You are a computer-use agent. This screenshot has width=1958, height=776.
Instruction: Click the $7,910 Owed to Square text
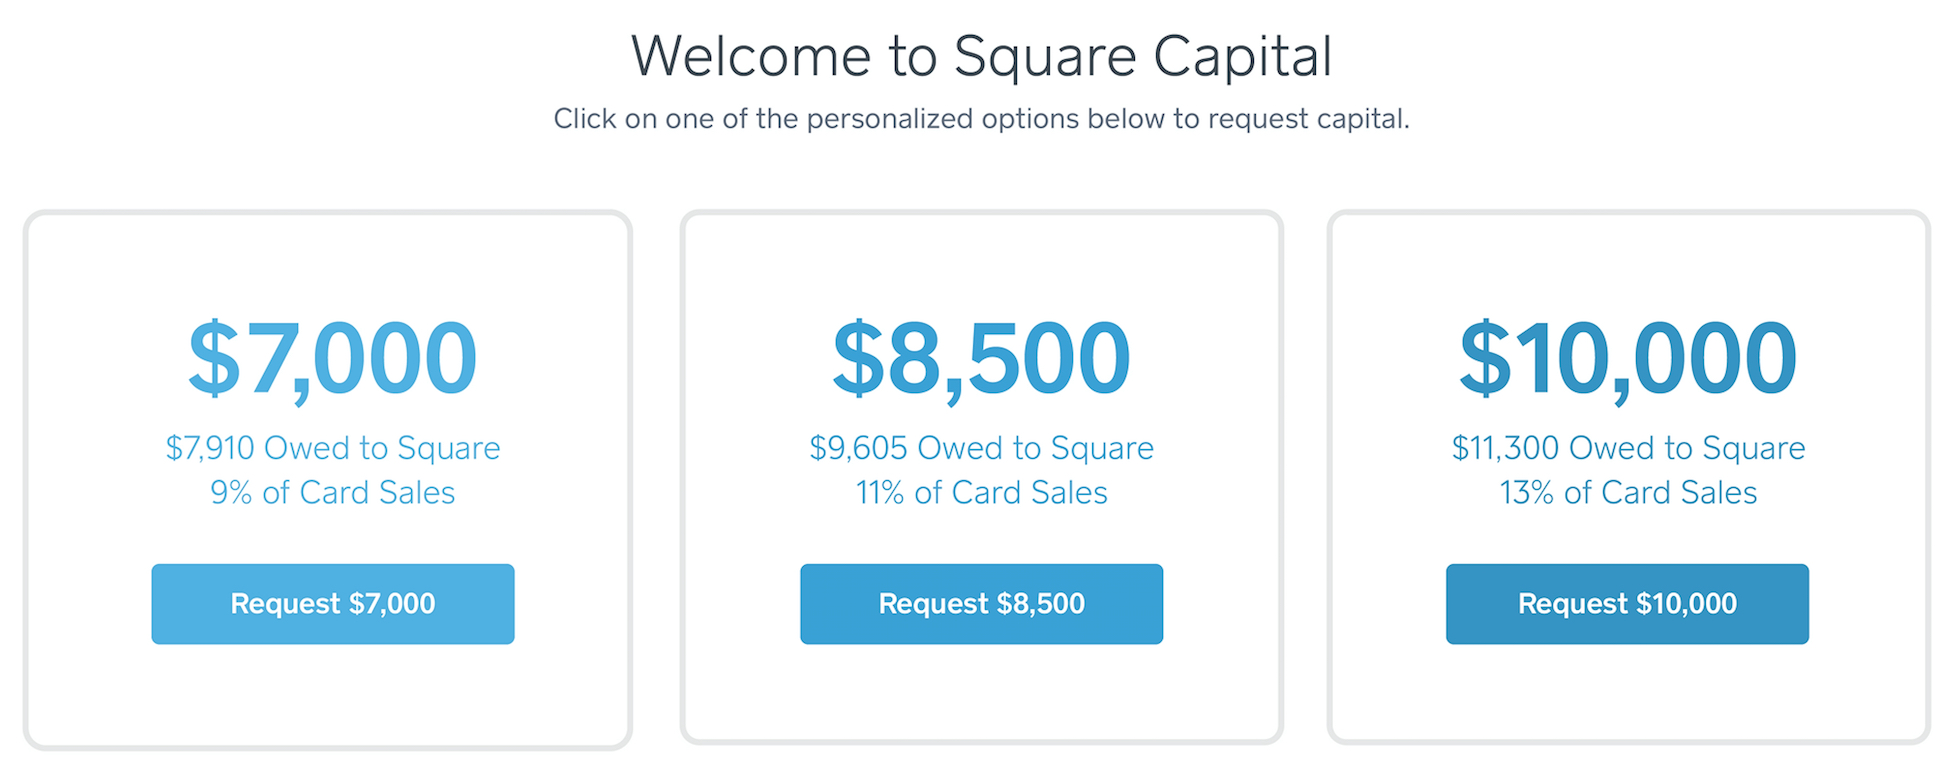pos(333,448)
